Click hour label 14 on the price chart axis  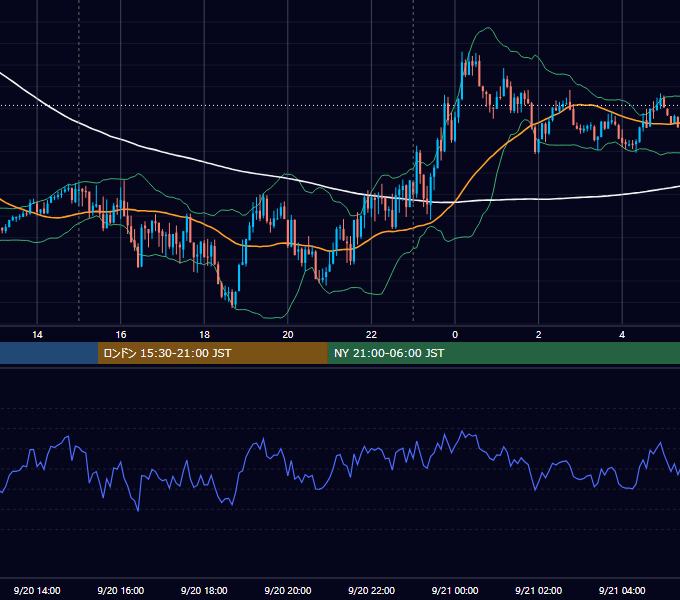pyautogui.click(x=37, y=335)
